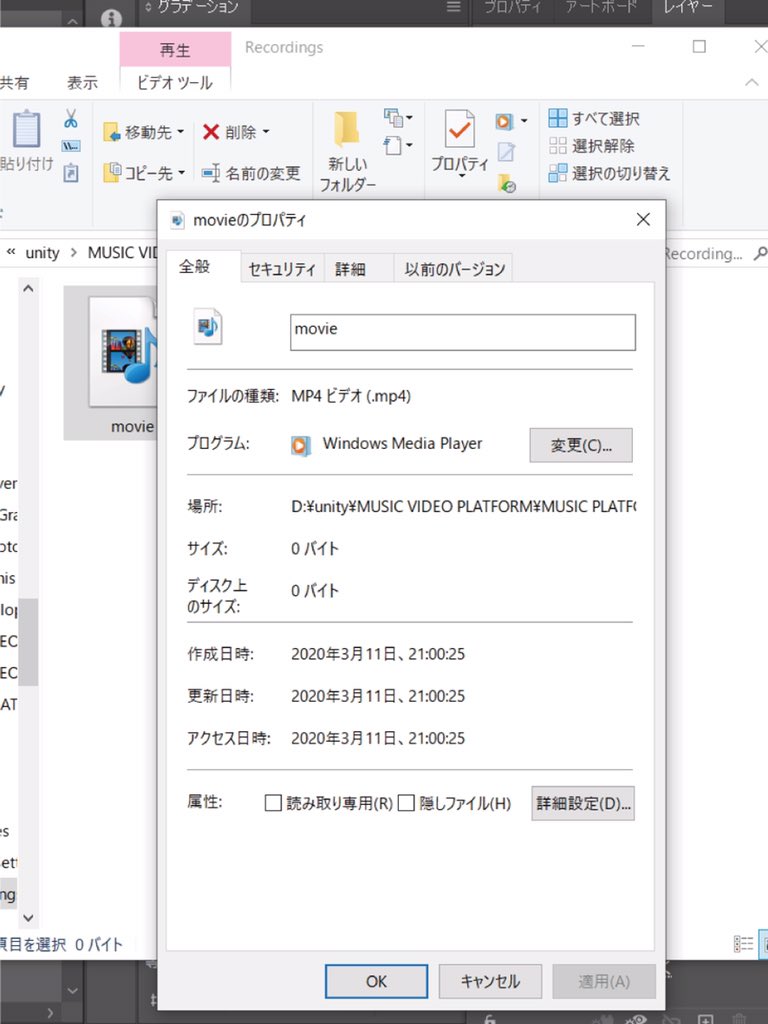Click Select all (すべて選択)
Viewport: 768px width, 1024px height.
click(x=594, y=118)
